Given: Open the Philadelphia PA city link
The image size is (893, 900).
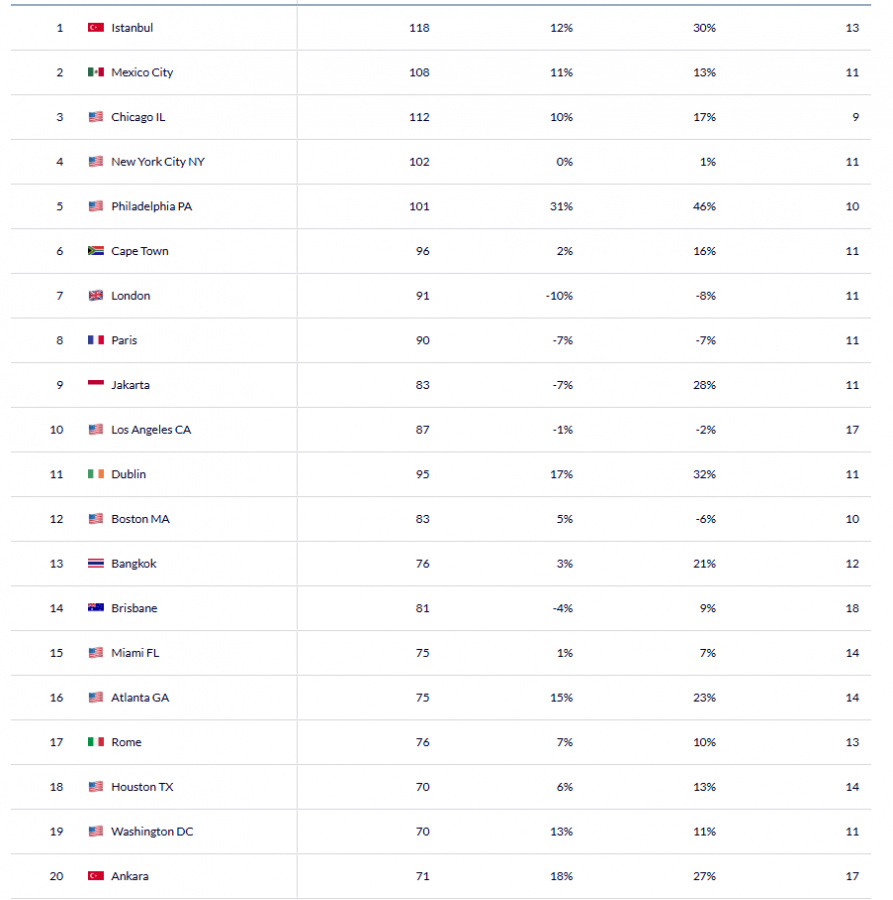Looking at the screenshot, I should tap(151, 207).
